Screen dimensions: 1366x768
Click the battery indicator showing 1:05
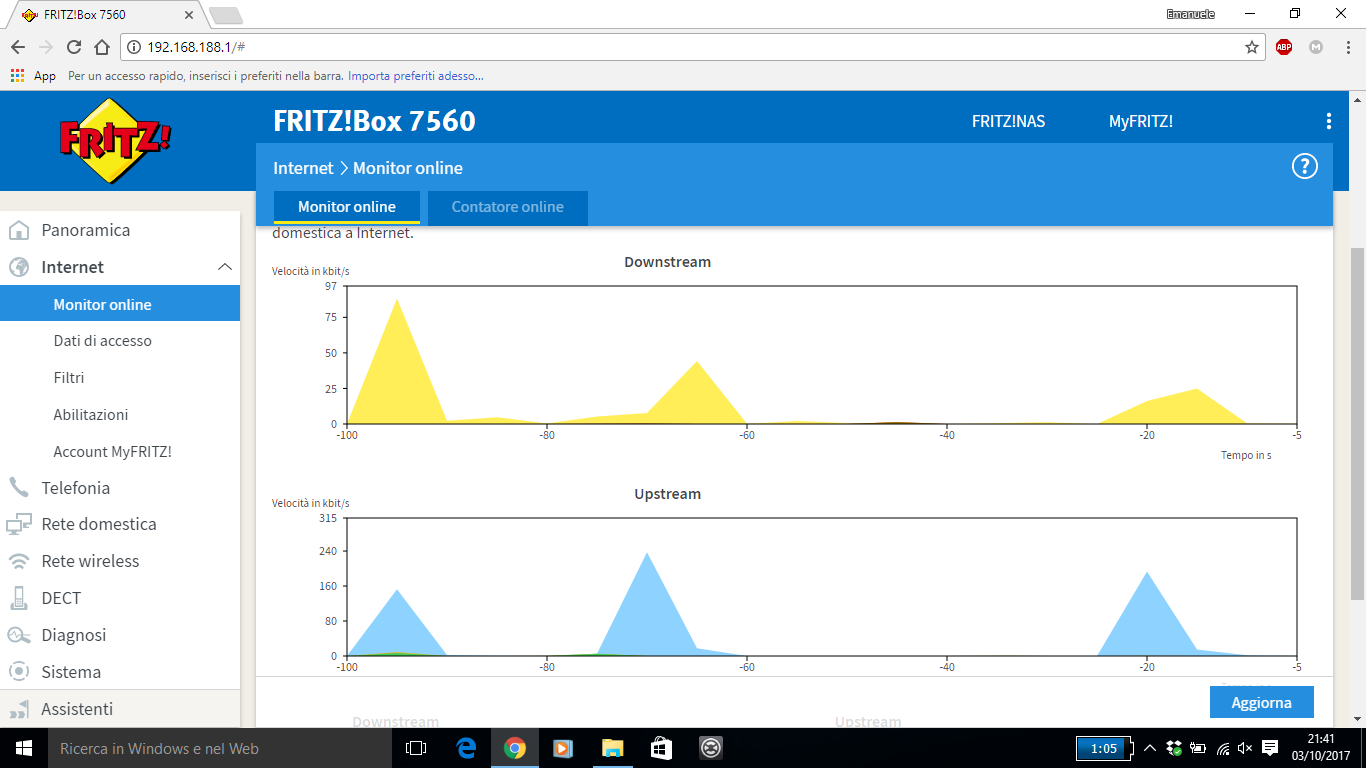(x=1103, y=748)
